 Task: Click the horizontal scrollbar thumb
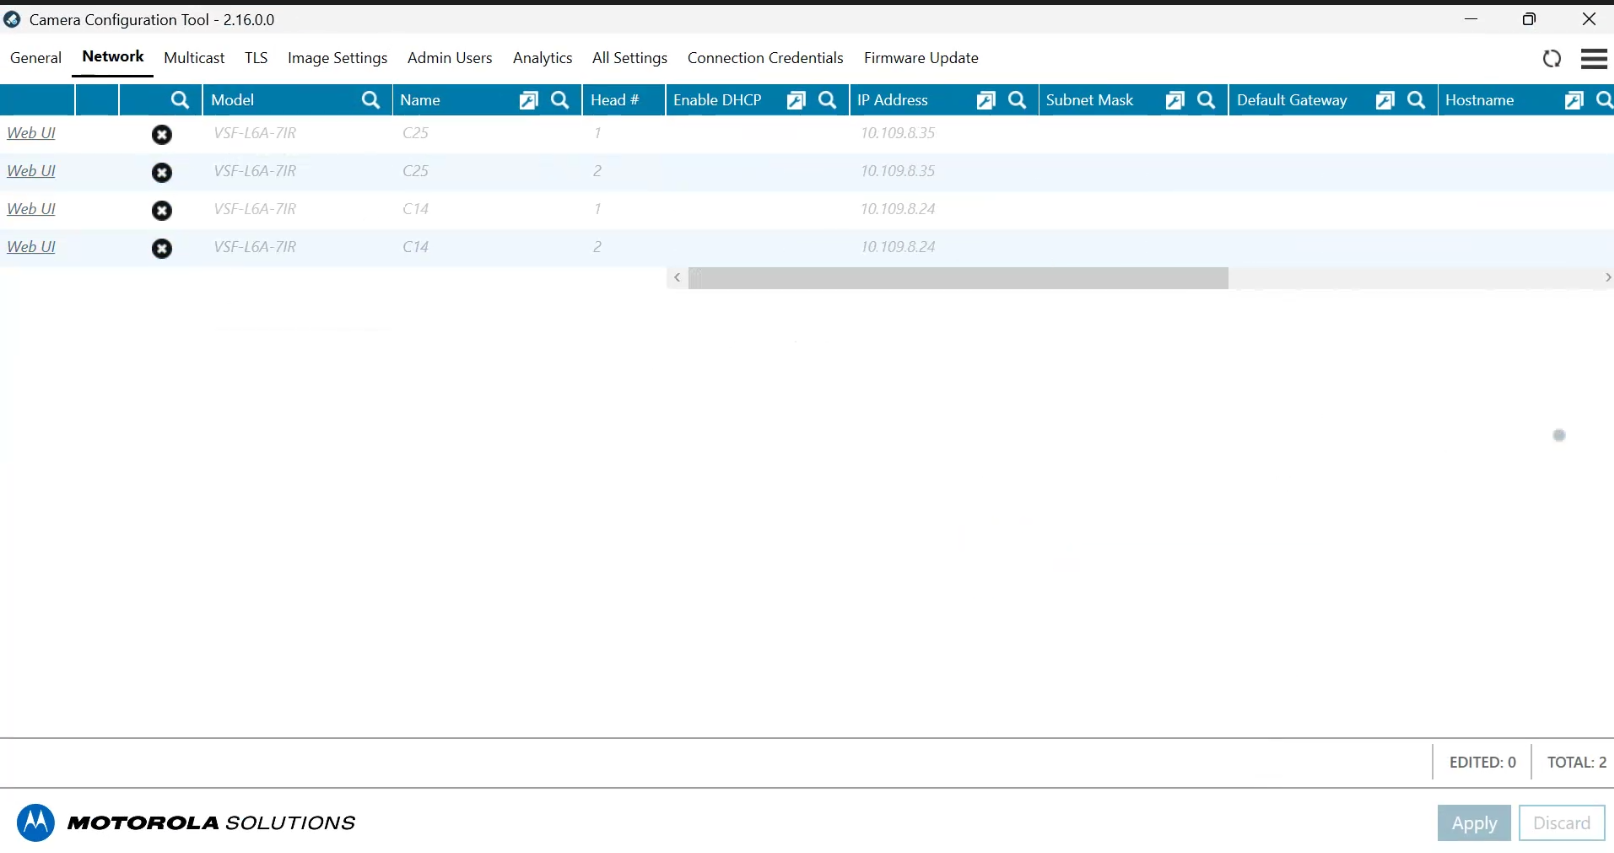tap(957, 278)
